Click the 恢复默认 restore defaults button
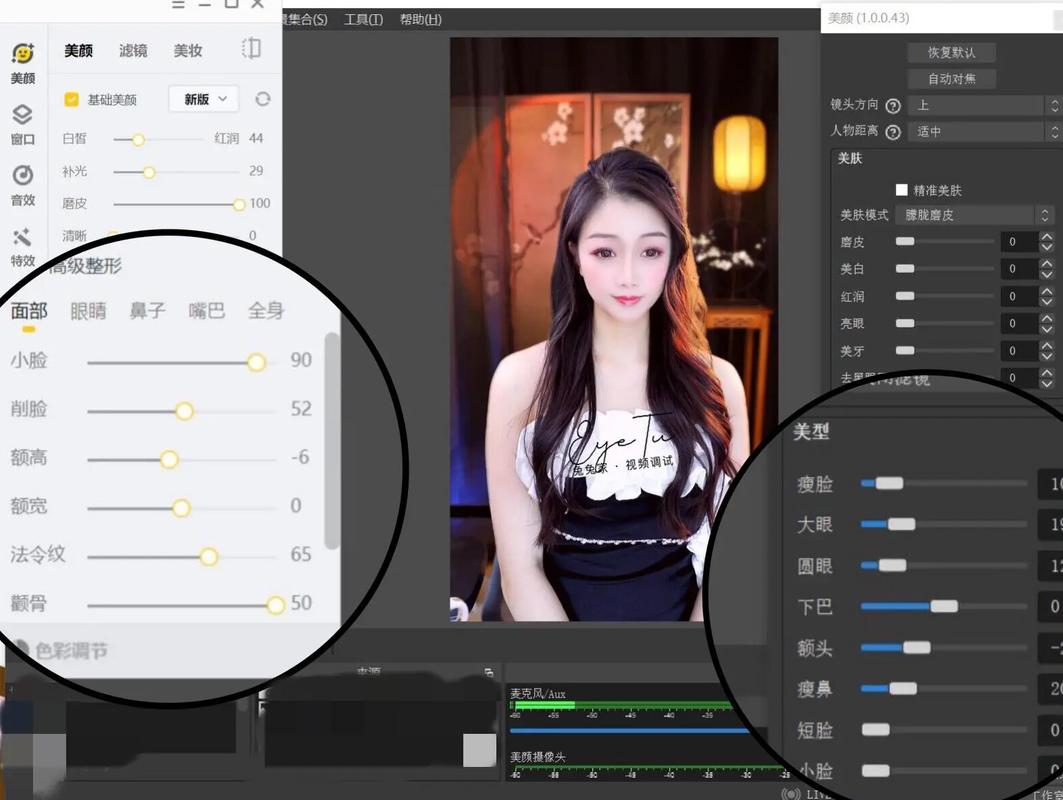Viewport: 1063px width, 800px height. tap(950, 52)
